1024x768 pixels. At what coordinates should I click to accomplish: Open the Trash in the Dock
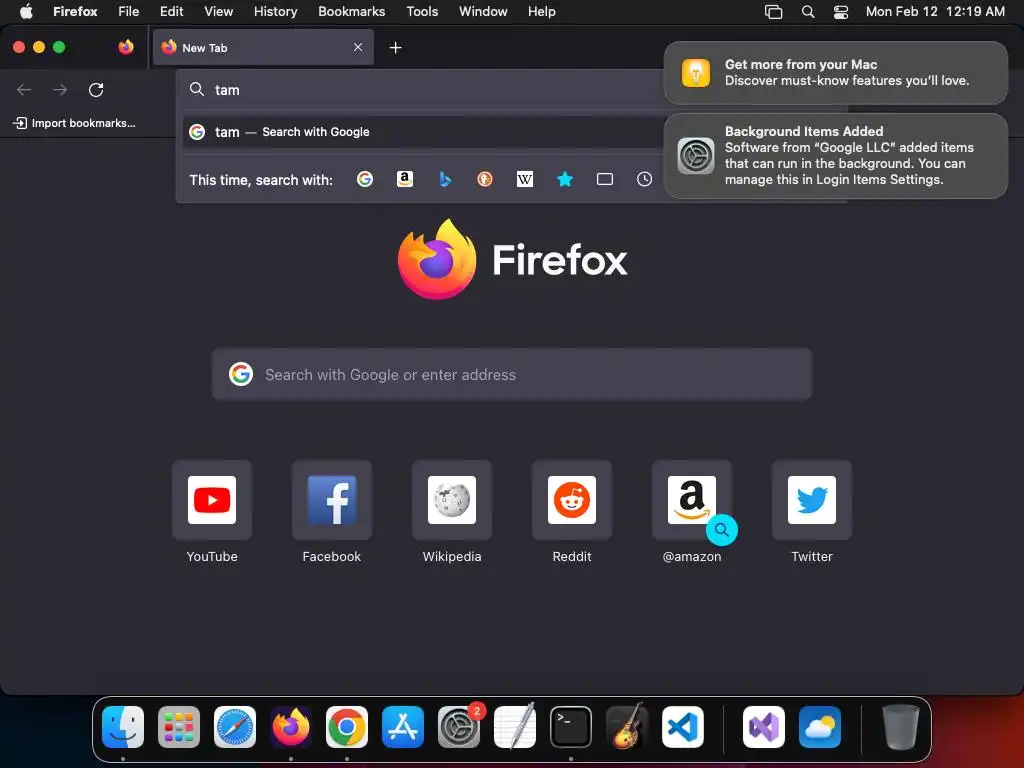[901, 727]
